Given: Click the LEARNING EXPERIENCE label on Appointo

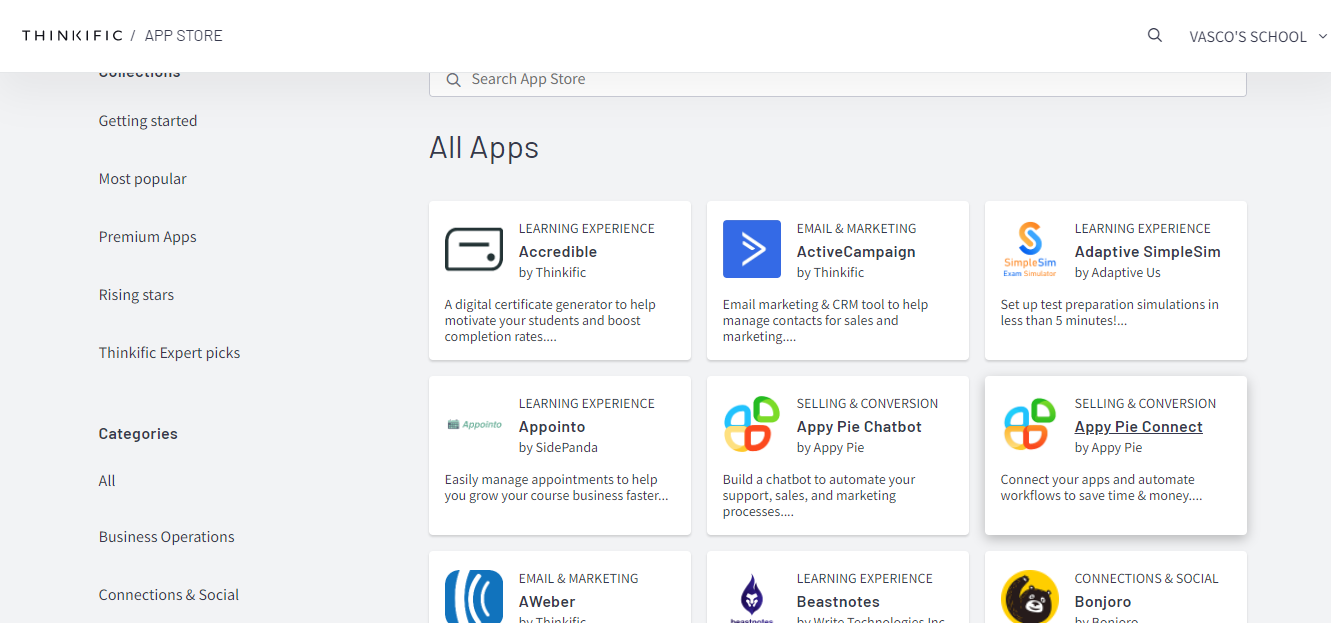Looking at the screenshot, I should coord(587,404).
